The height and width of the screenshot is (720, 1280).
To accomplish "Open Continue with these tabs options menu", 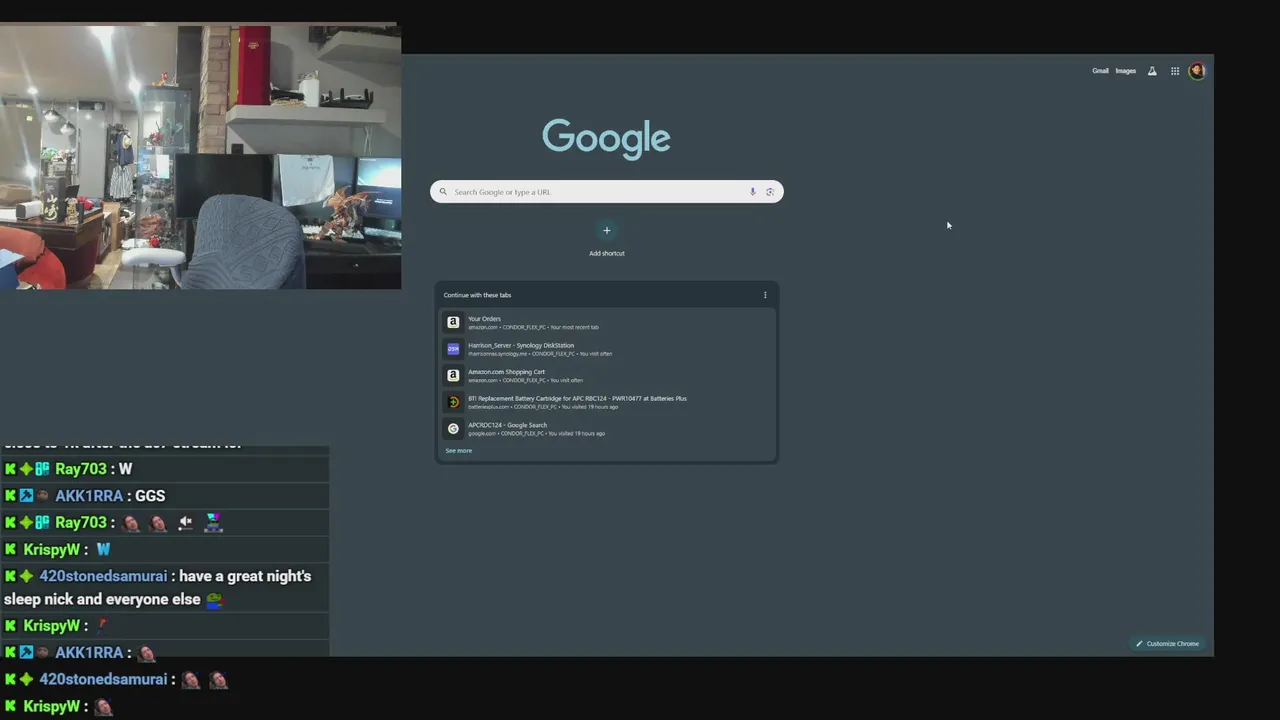I will (765, 295).
